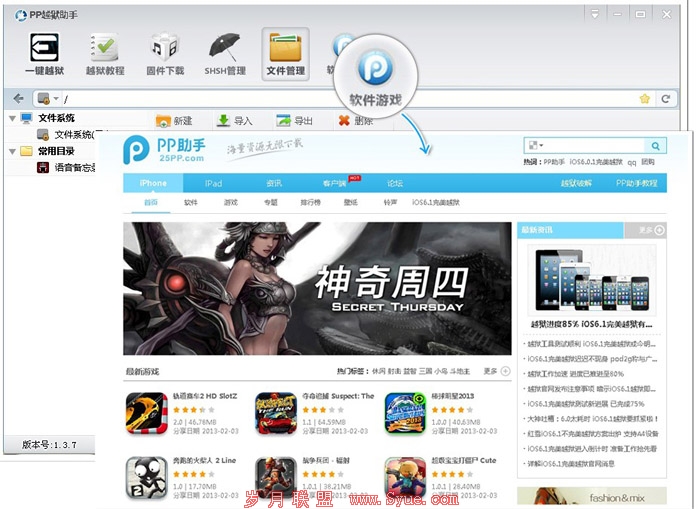700x509 pixels.
Task: Click hot word qq
Action: [631, 163]
